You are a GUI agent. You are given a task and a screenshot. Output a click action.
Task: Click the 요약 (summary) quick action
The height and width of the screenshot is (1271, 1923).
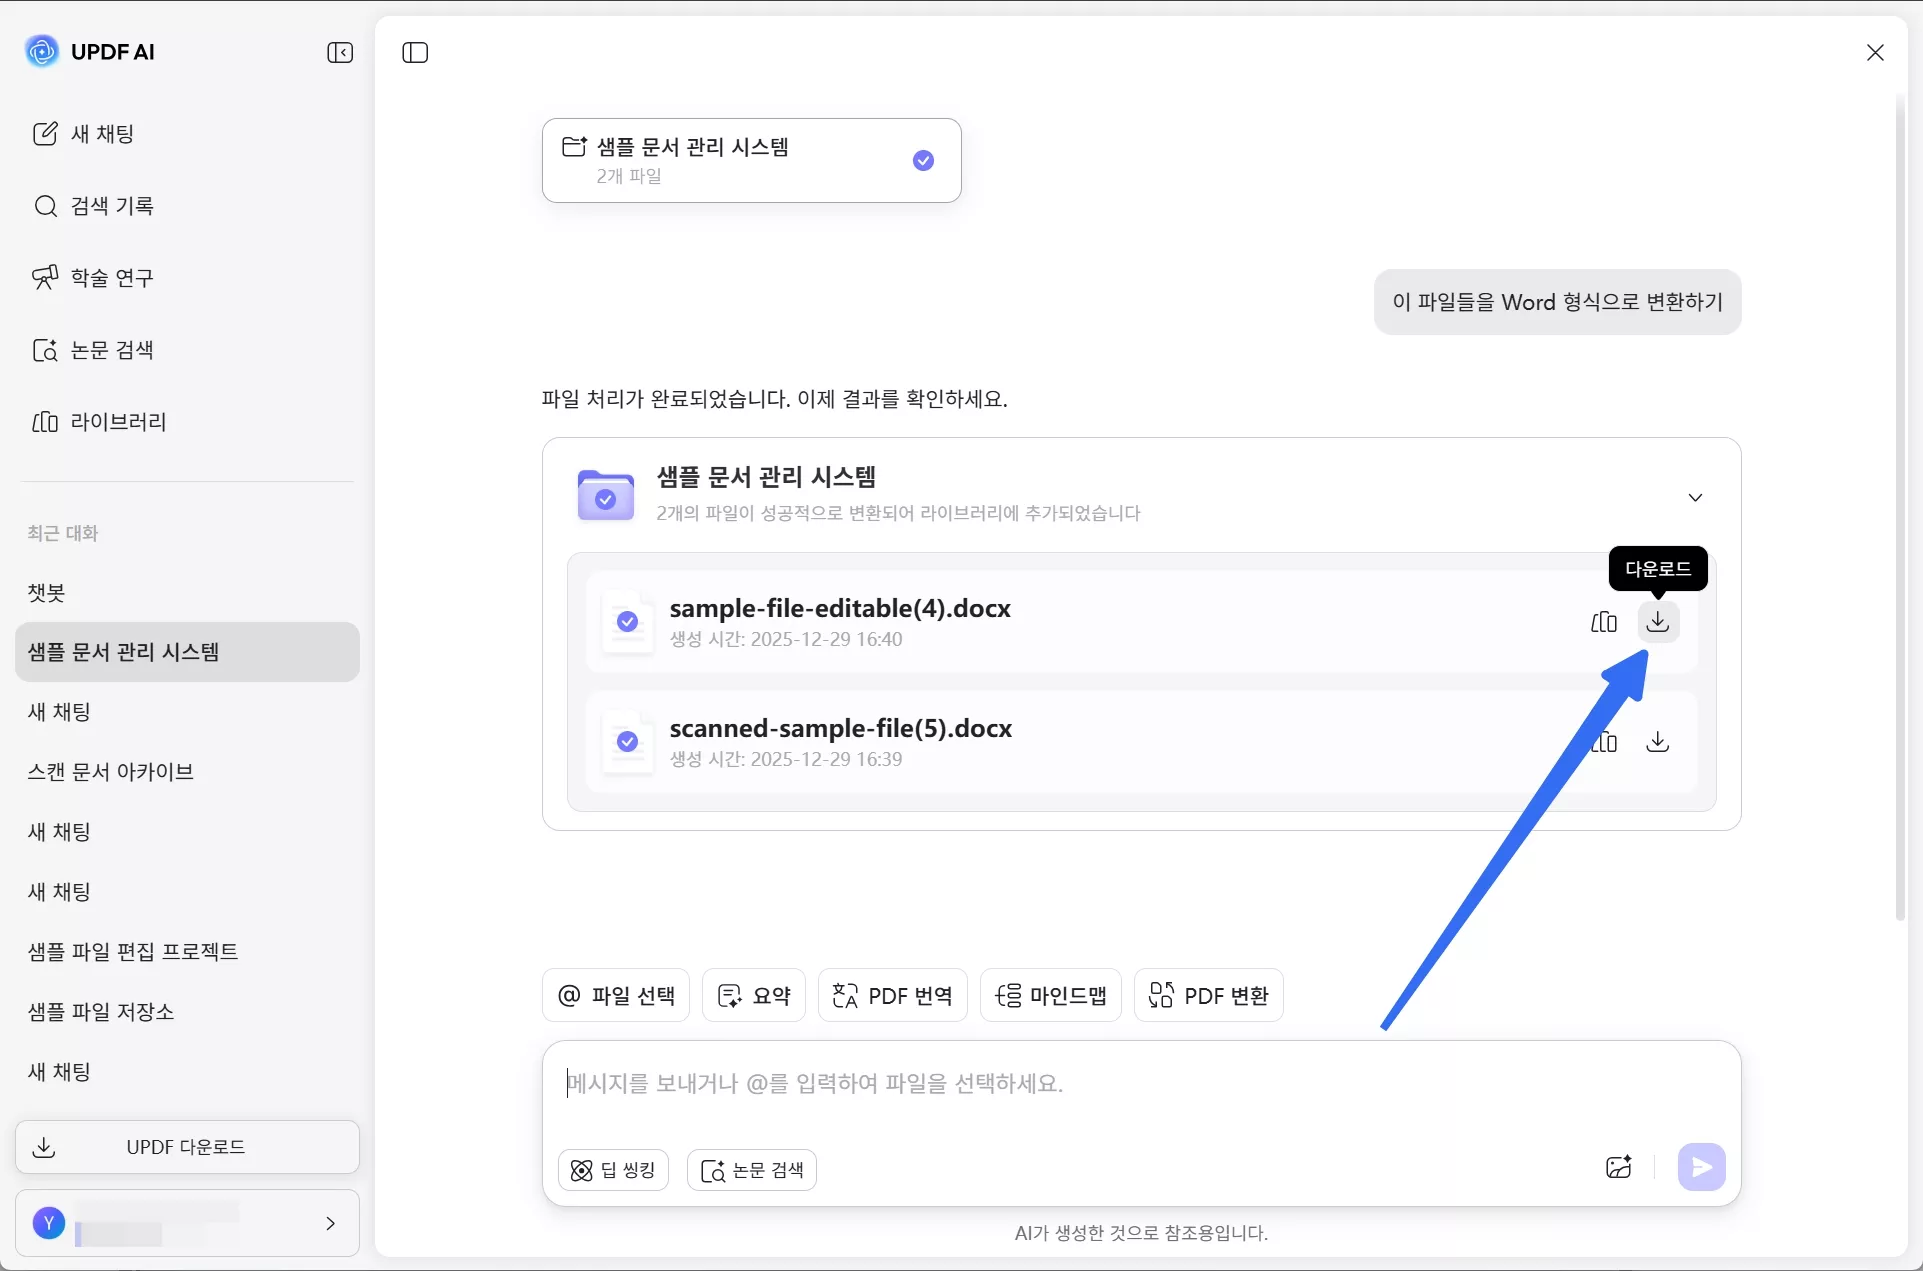753,994
